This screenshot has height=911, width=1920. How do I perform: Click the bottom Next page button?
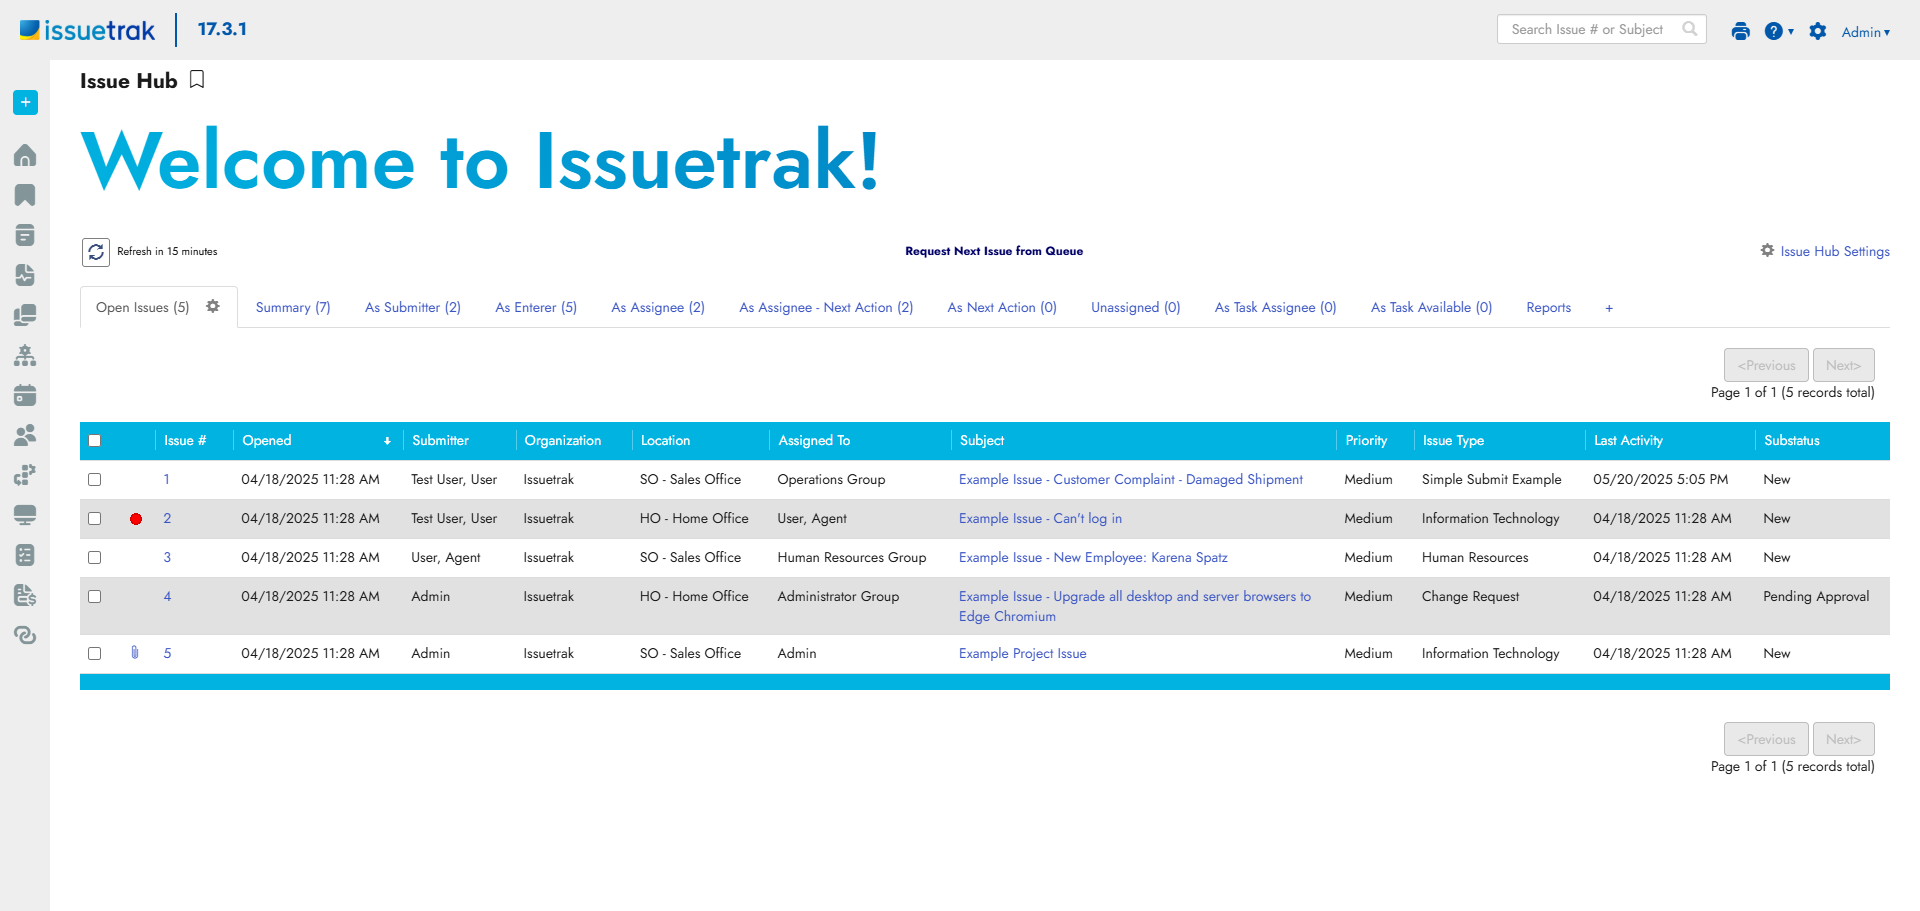point(1843,739)
